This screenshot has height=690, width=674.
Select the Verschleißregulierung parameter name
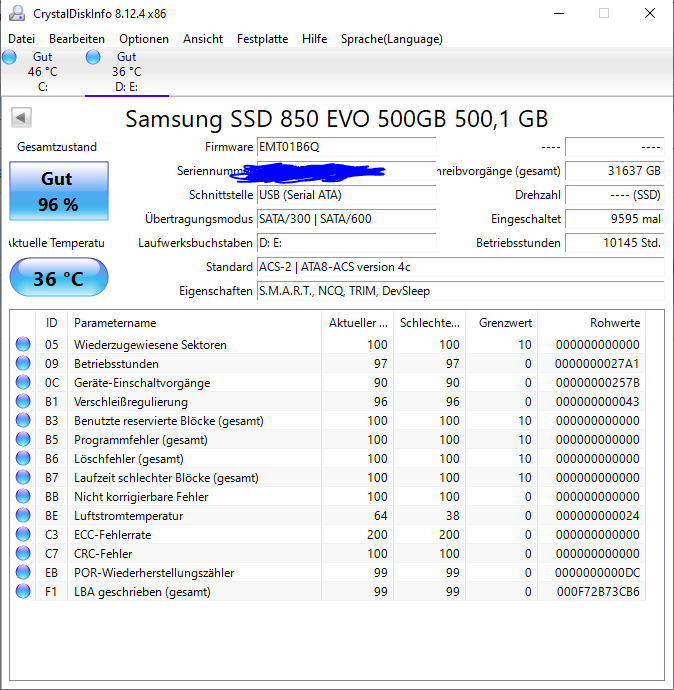pos(131,402)
